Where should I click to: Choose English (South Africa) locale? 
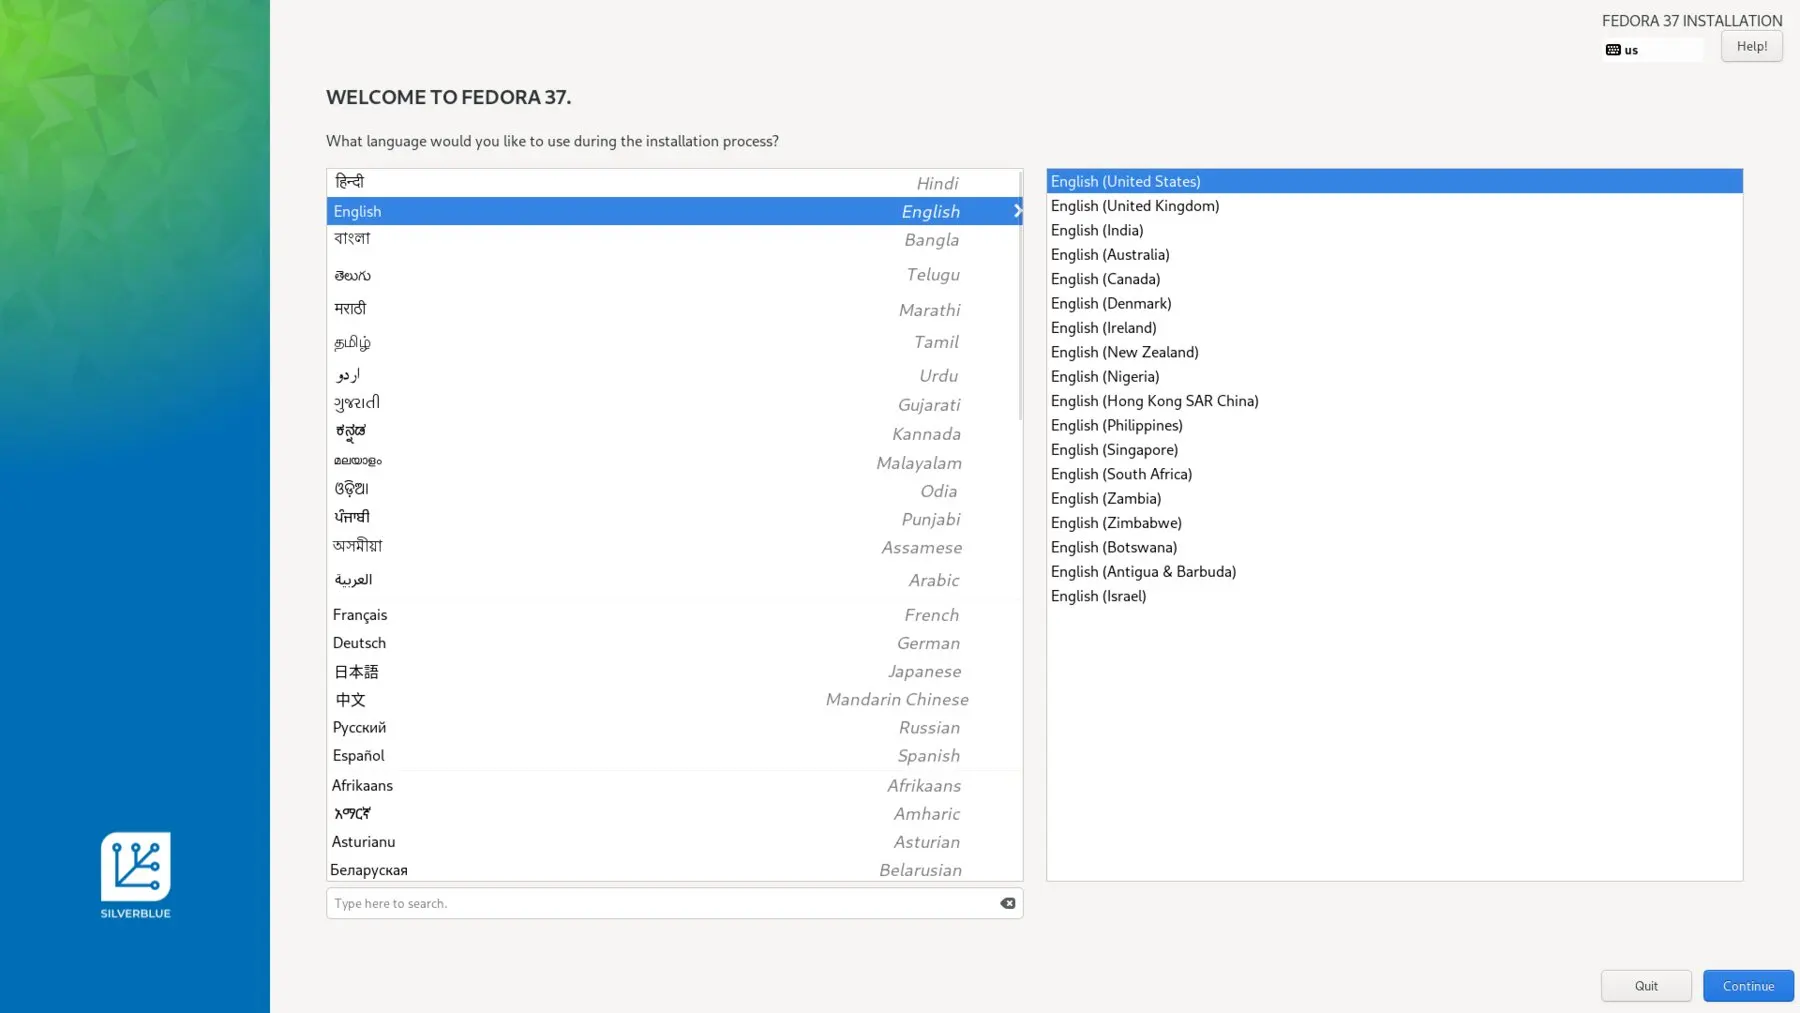(x=1394, y=474)
